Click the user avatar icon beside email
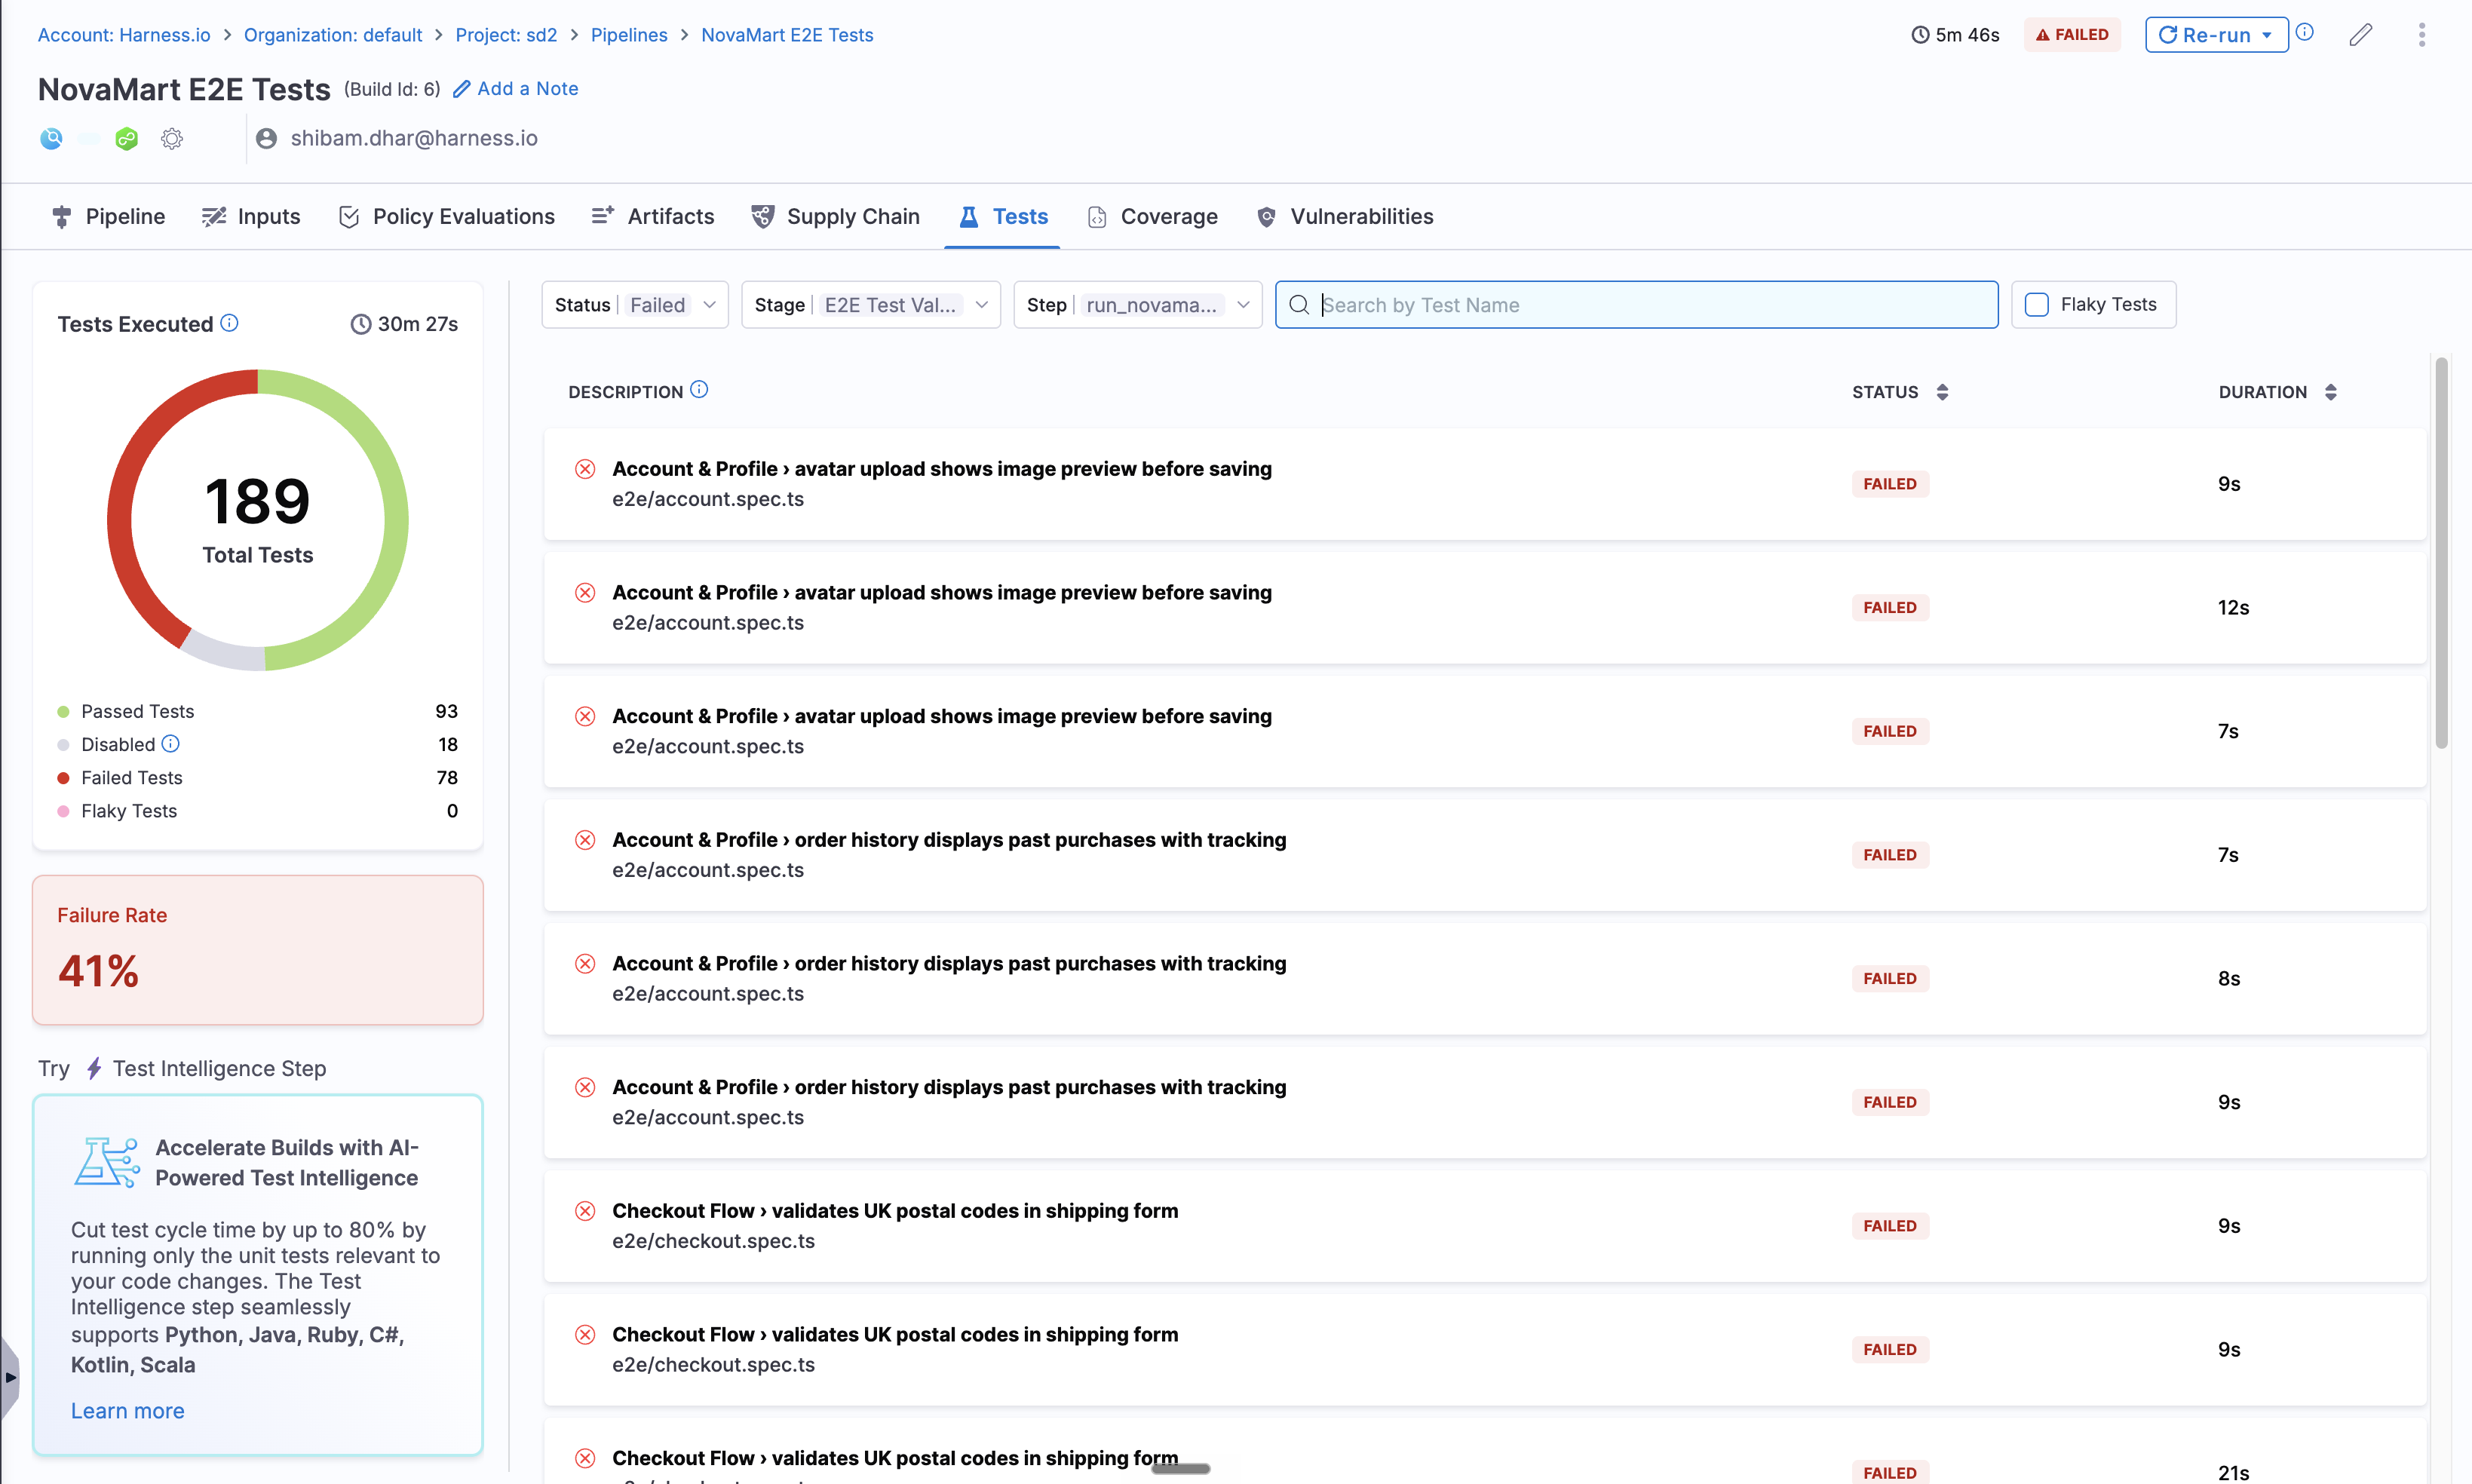 tap(266, 138)
